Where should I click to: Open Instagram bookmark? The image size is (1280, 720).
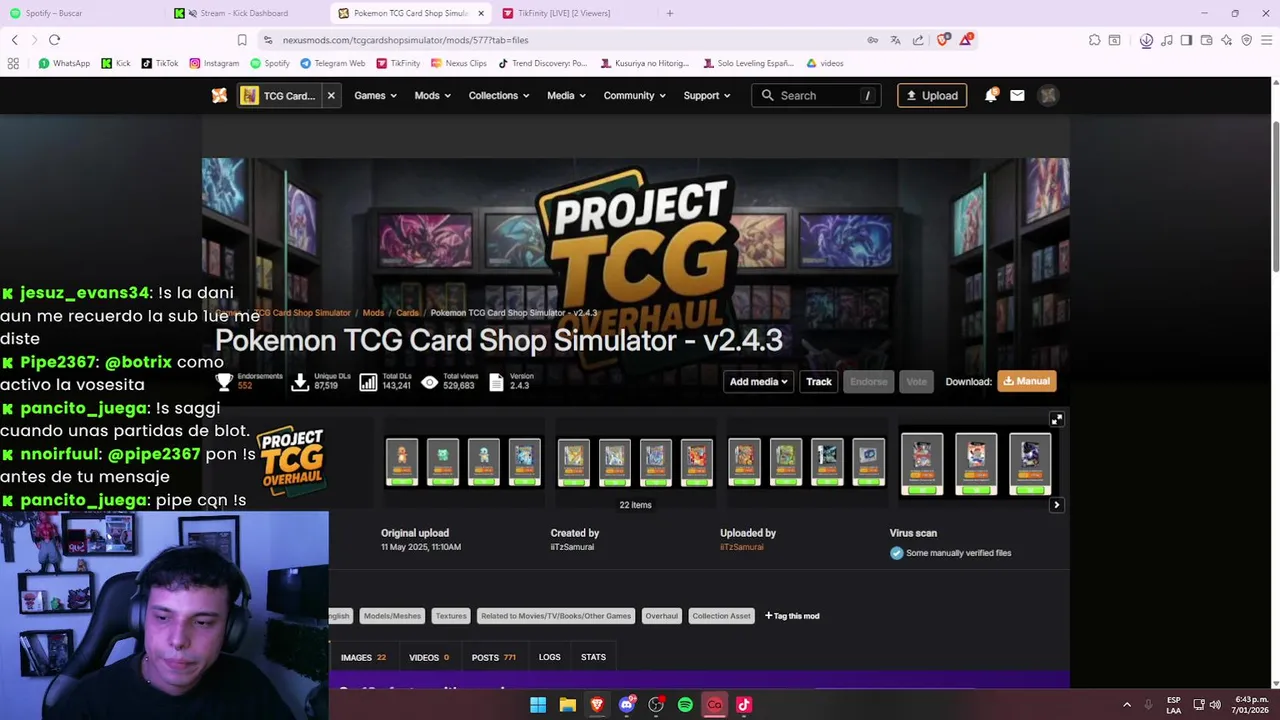214,63
